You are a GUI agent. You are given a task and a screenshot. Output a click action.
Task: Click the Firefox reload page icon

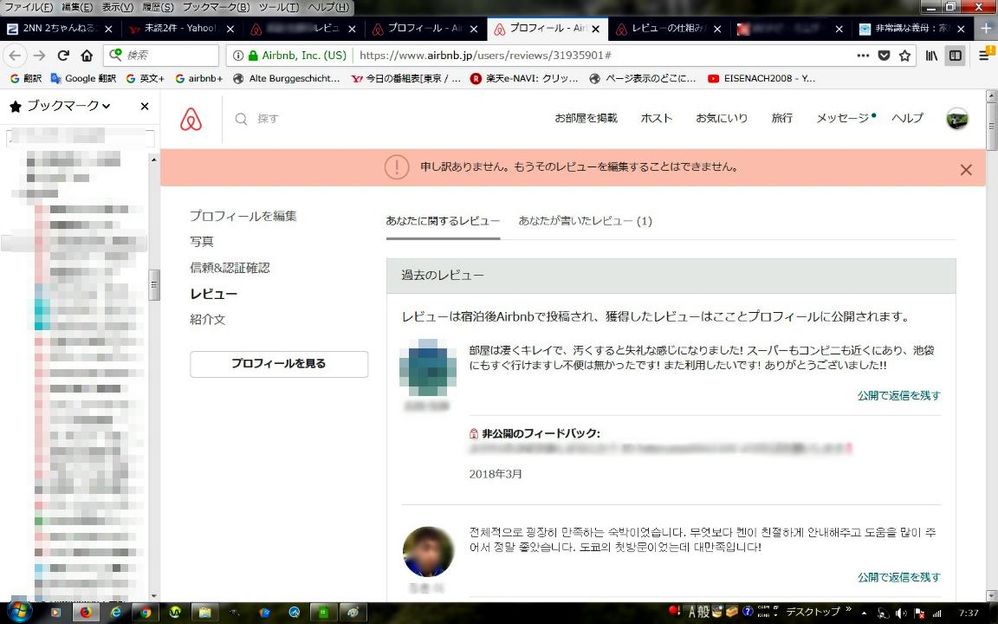pyautogui.click(x=63, y=56)
